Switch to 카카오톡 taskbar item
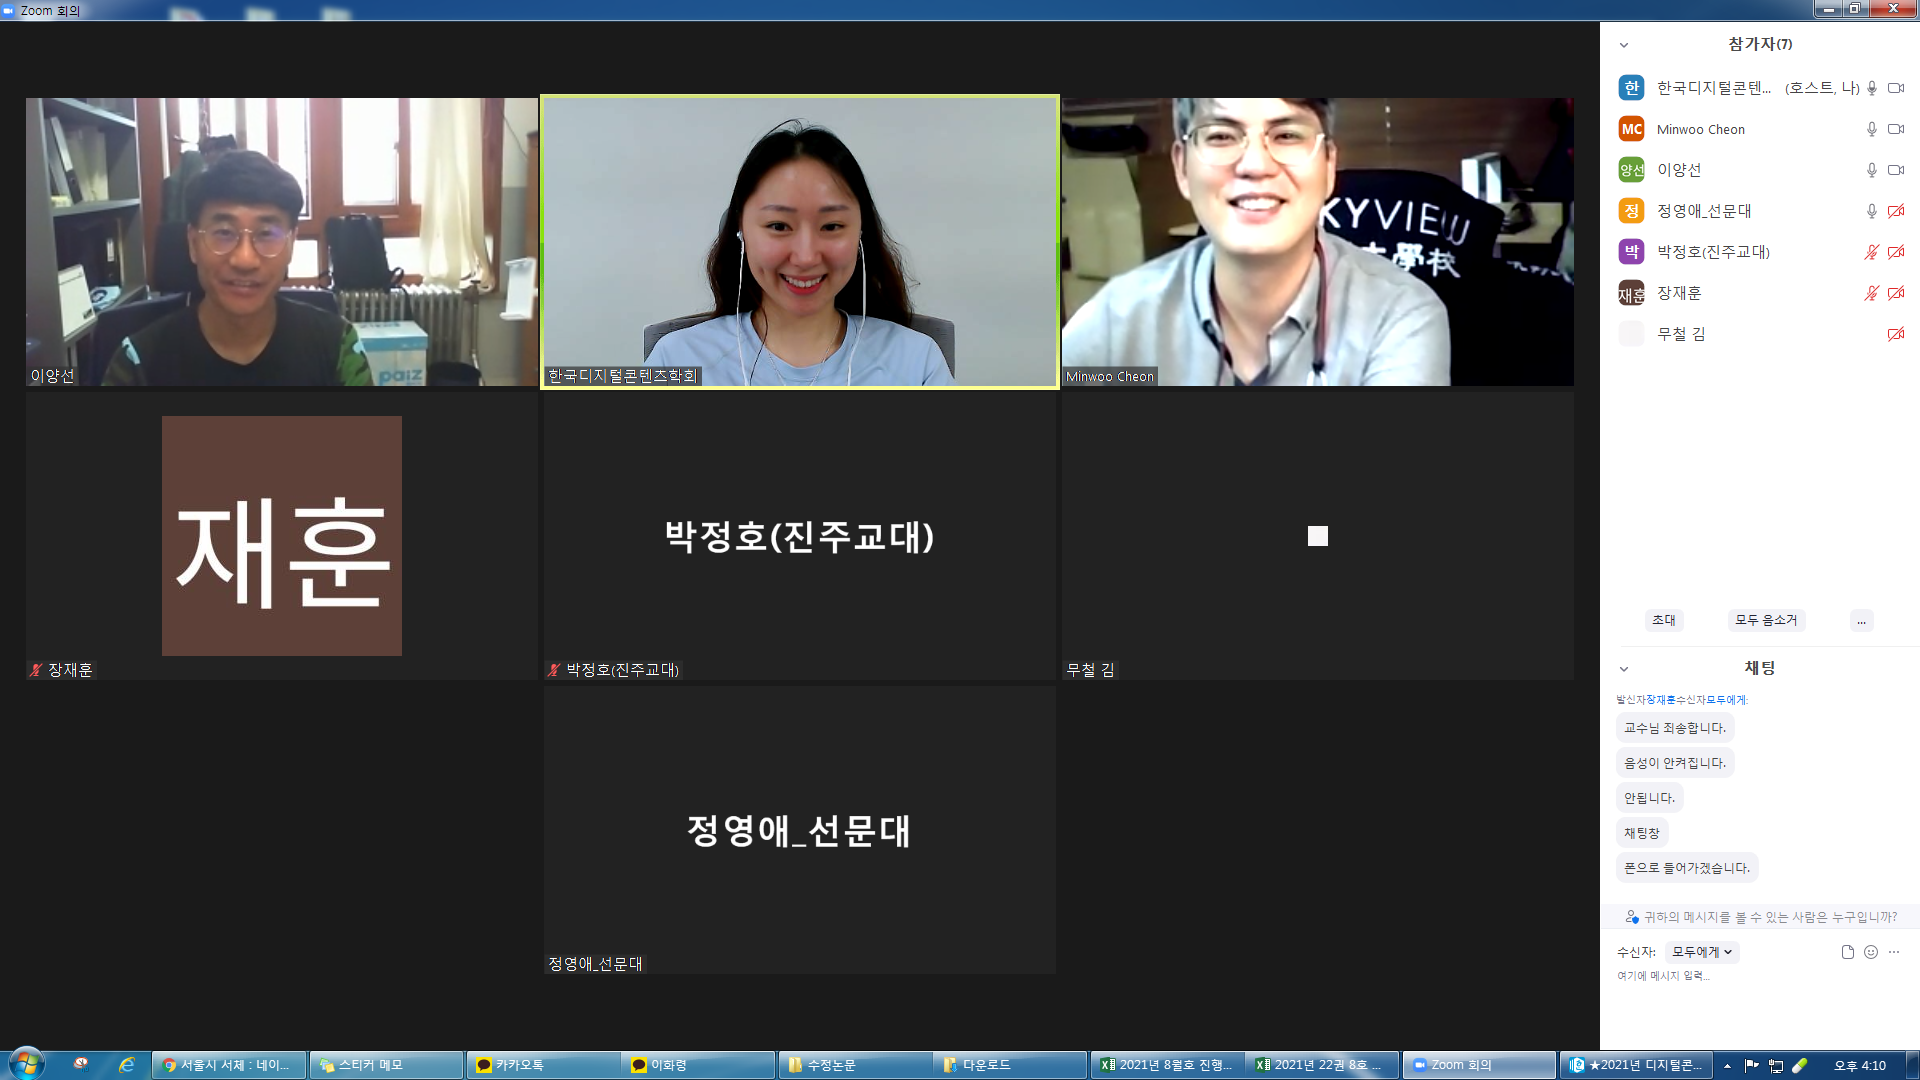Screen dimensions: 1920x1080 point(542,1065)
